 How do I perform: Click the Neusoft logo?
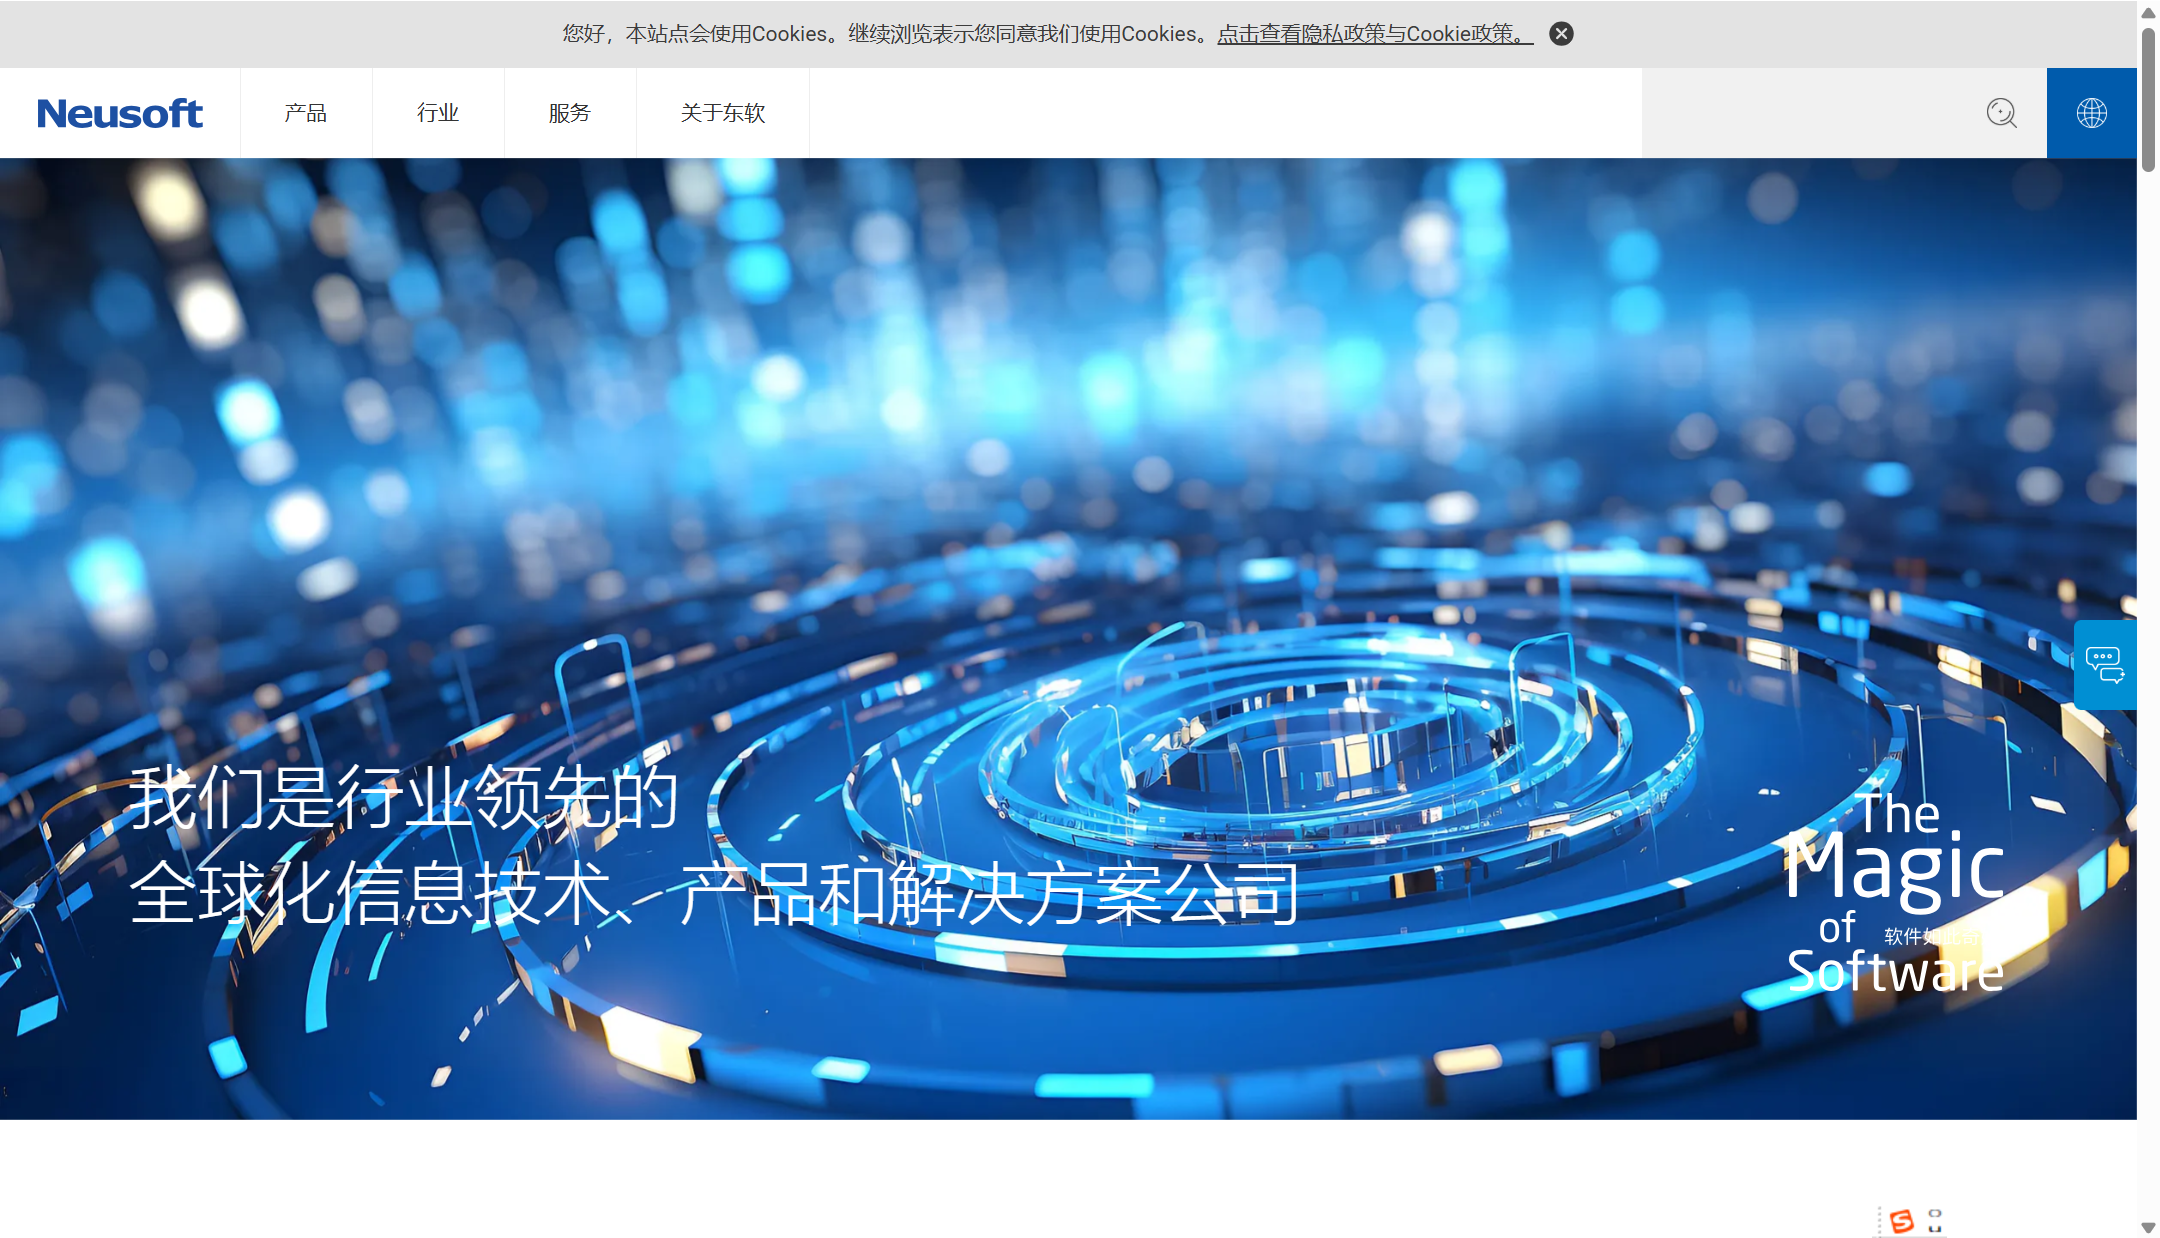coord(119,113)
